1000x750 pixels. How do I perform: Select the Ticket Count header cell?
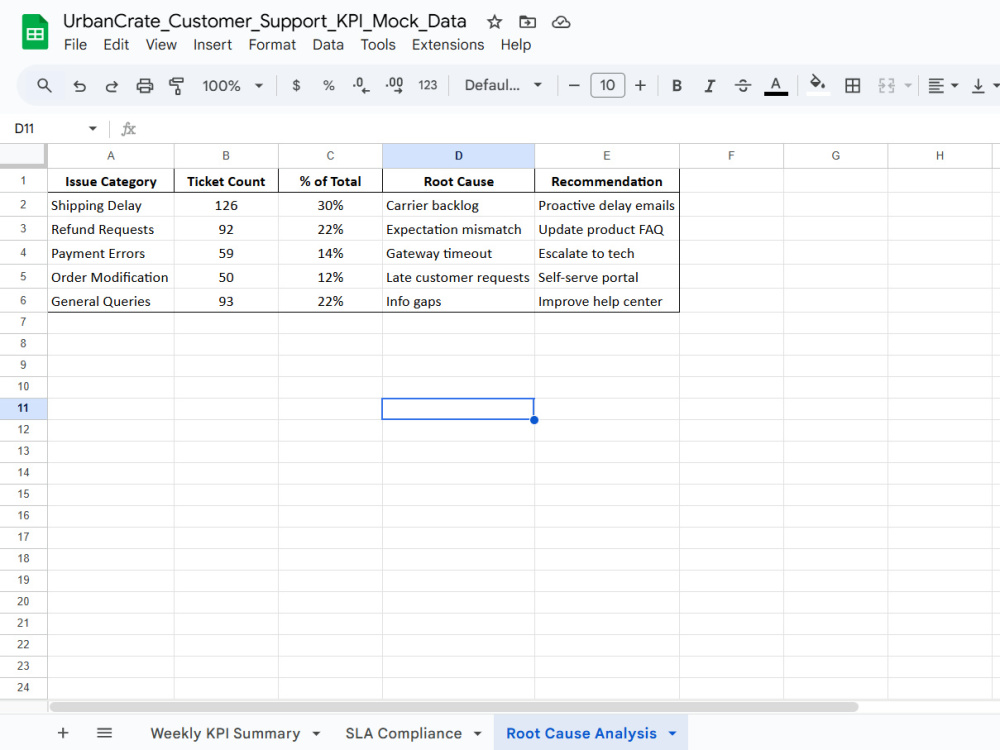point(226,181)
